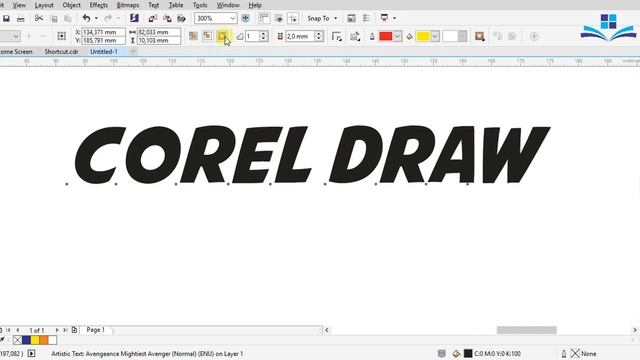This screenshot has height=360, width=640.
Task: Click the Clear contour icon
Action: tap(512, 36)
